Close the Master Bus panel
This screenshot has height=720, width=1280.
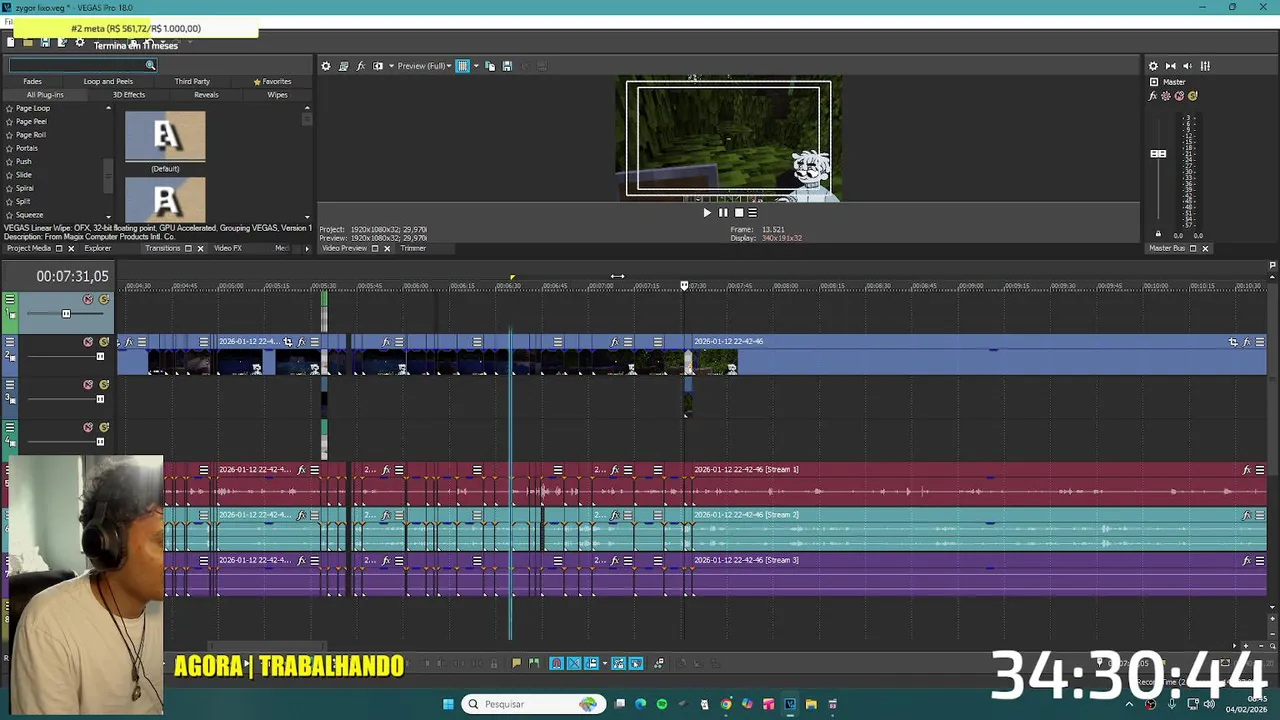tap(1205, 248)
